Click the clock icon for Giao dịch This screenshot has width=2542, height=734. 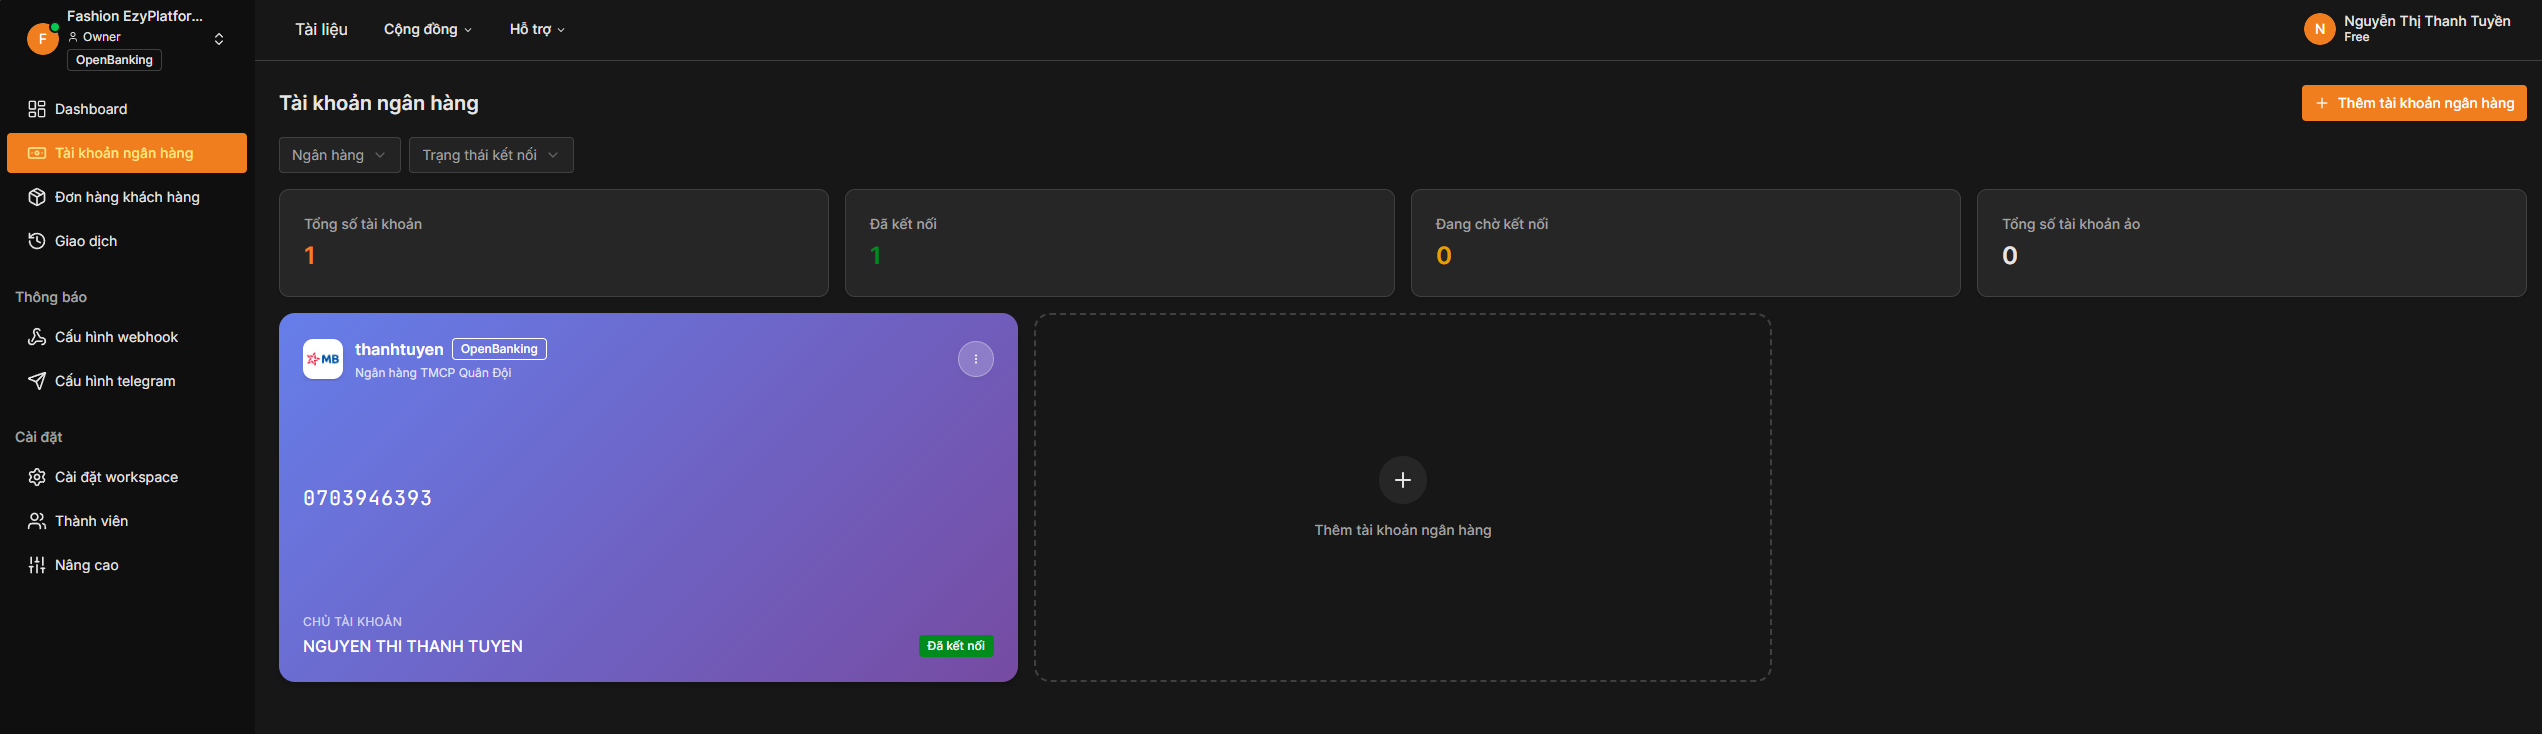[37, 241]
